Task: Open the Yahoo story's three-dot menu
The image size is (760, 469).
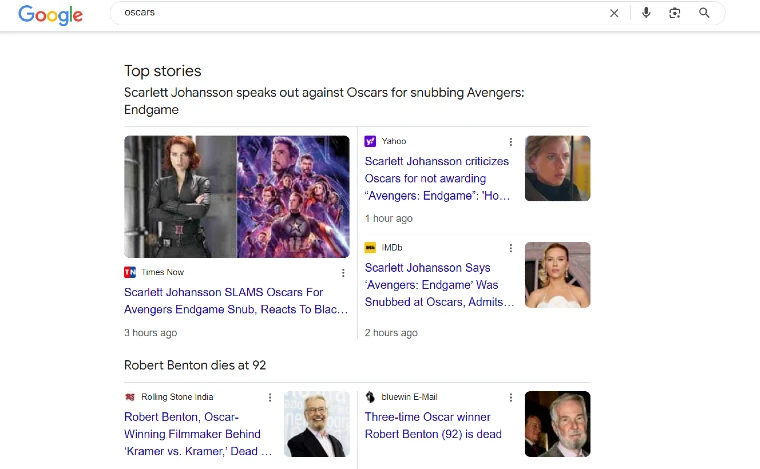Action: tap(510, 141)
